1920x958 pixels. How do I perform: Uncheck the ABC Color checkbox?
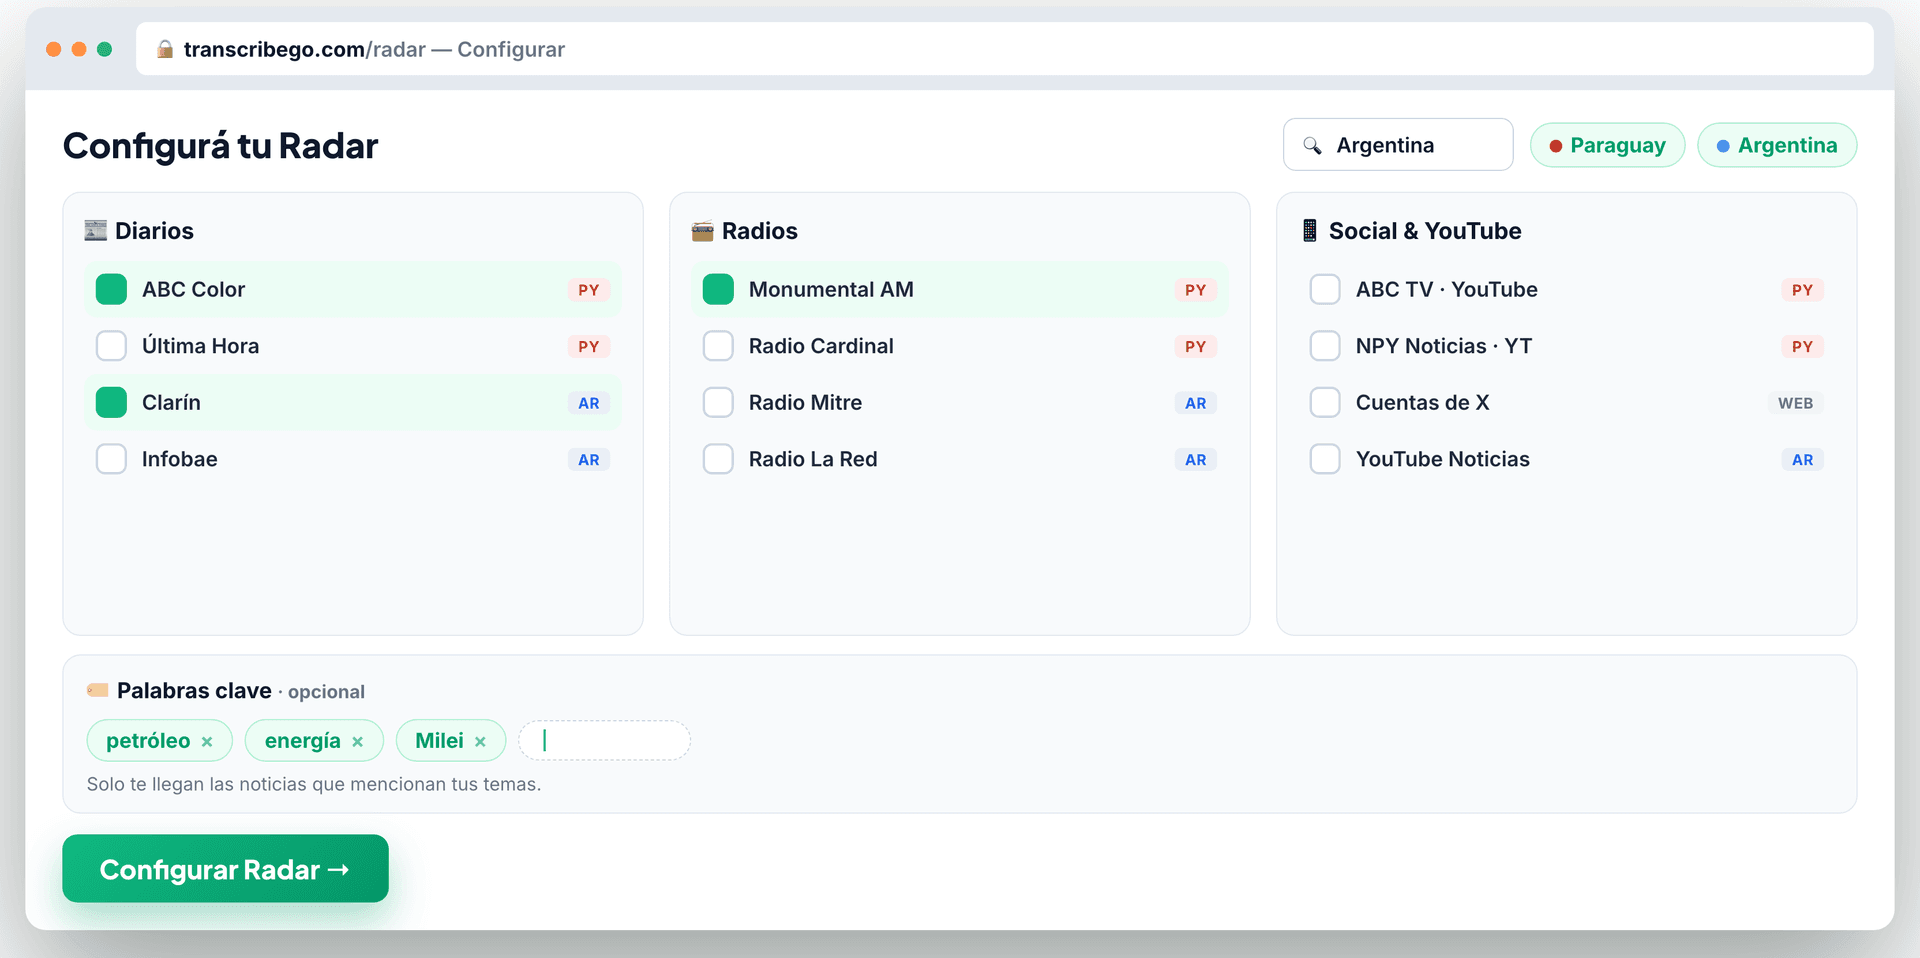click(111, 289)
